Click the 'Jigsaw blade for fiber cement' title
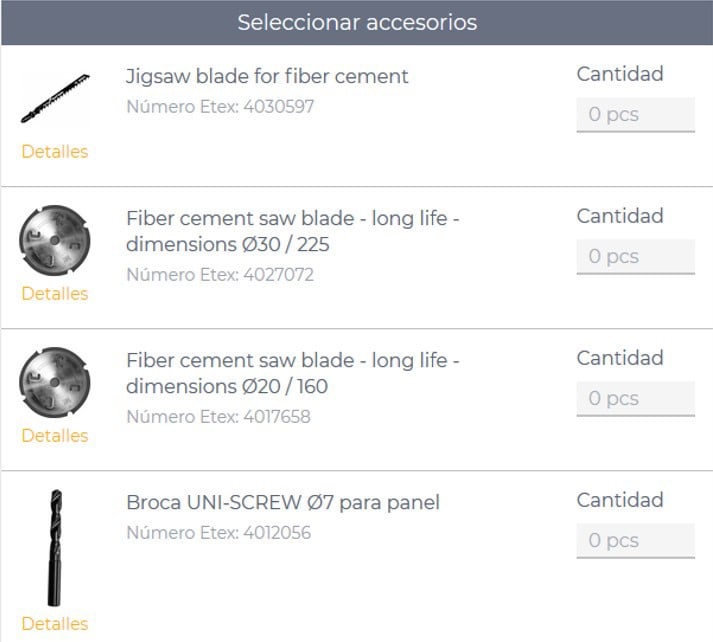 coord(267,76)
